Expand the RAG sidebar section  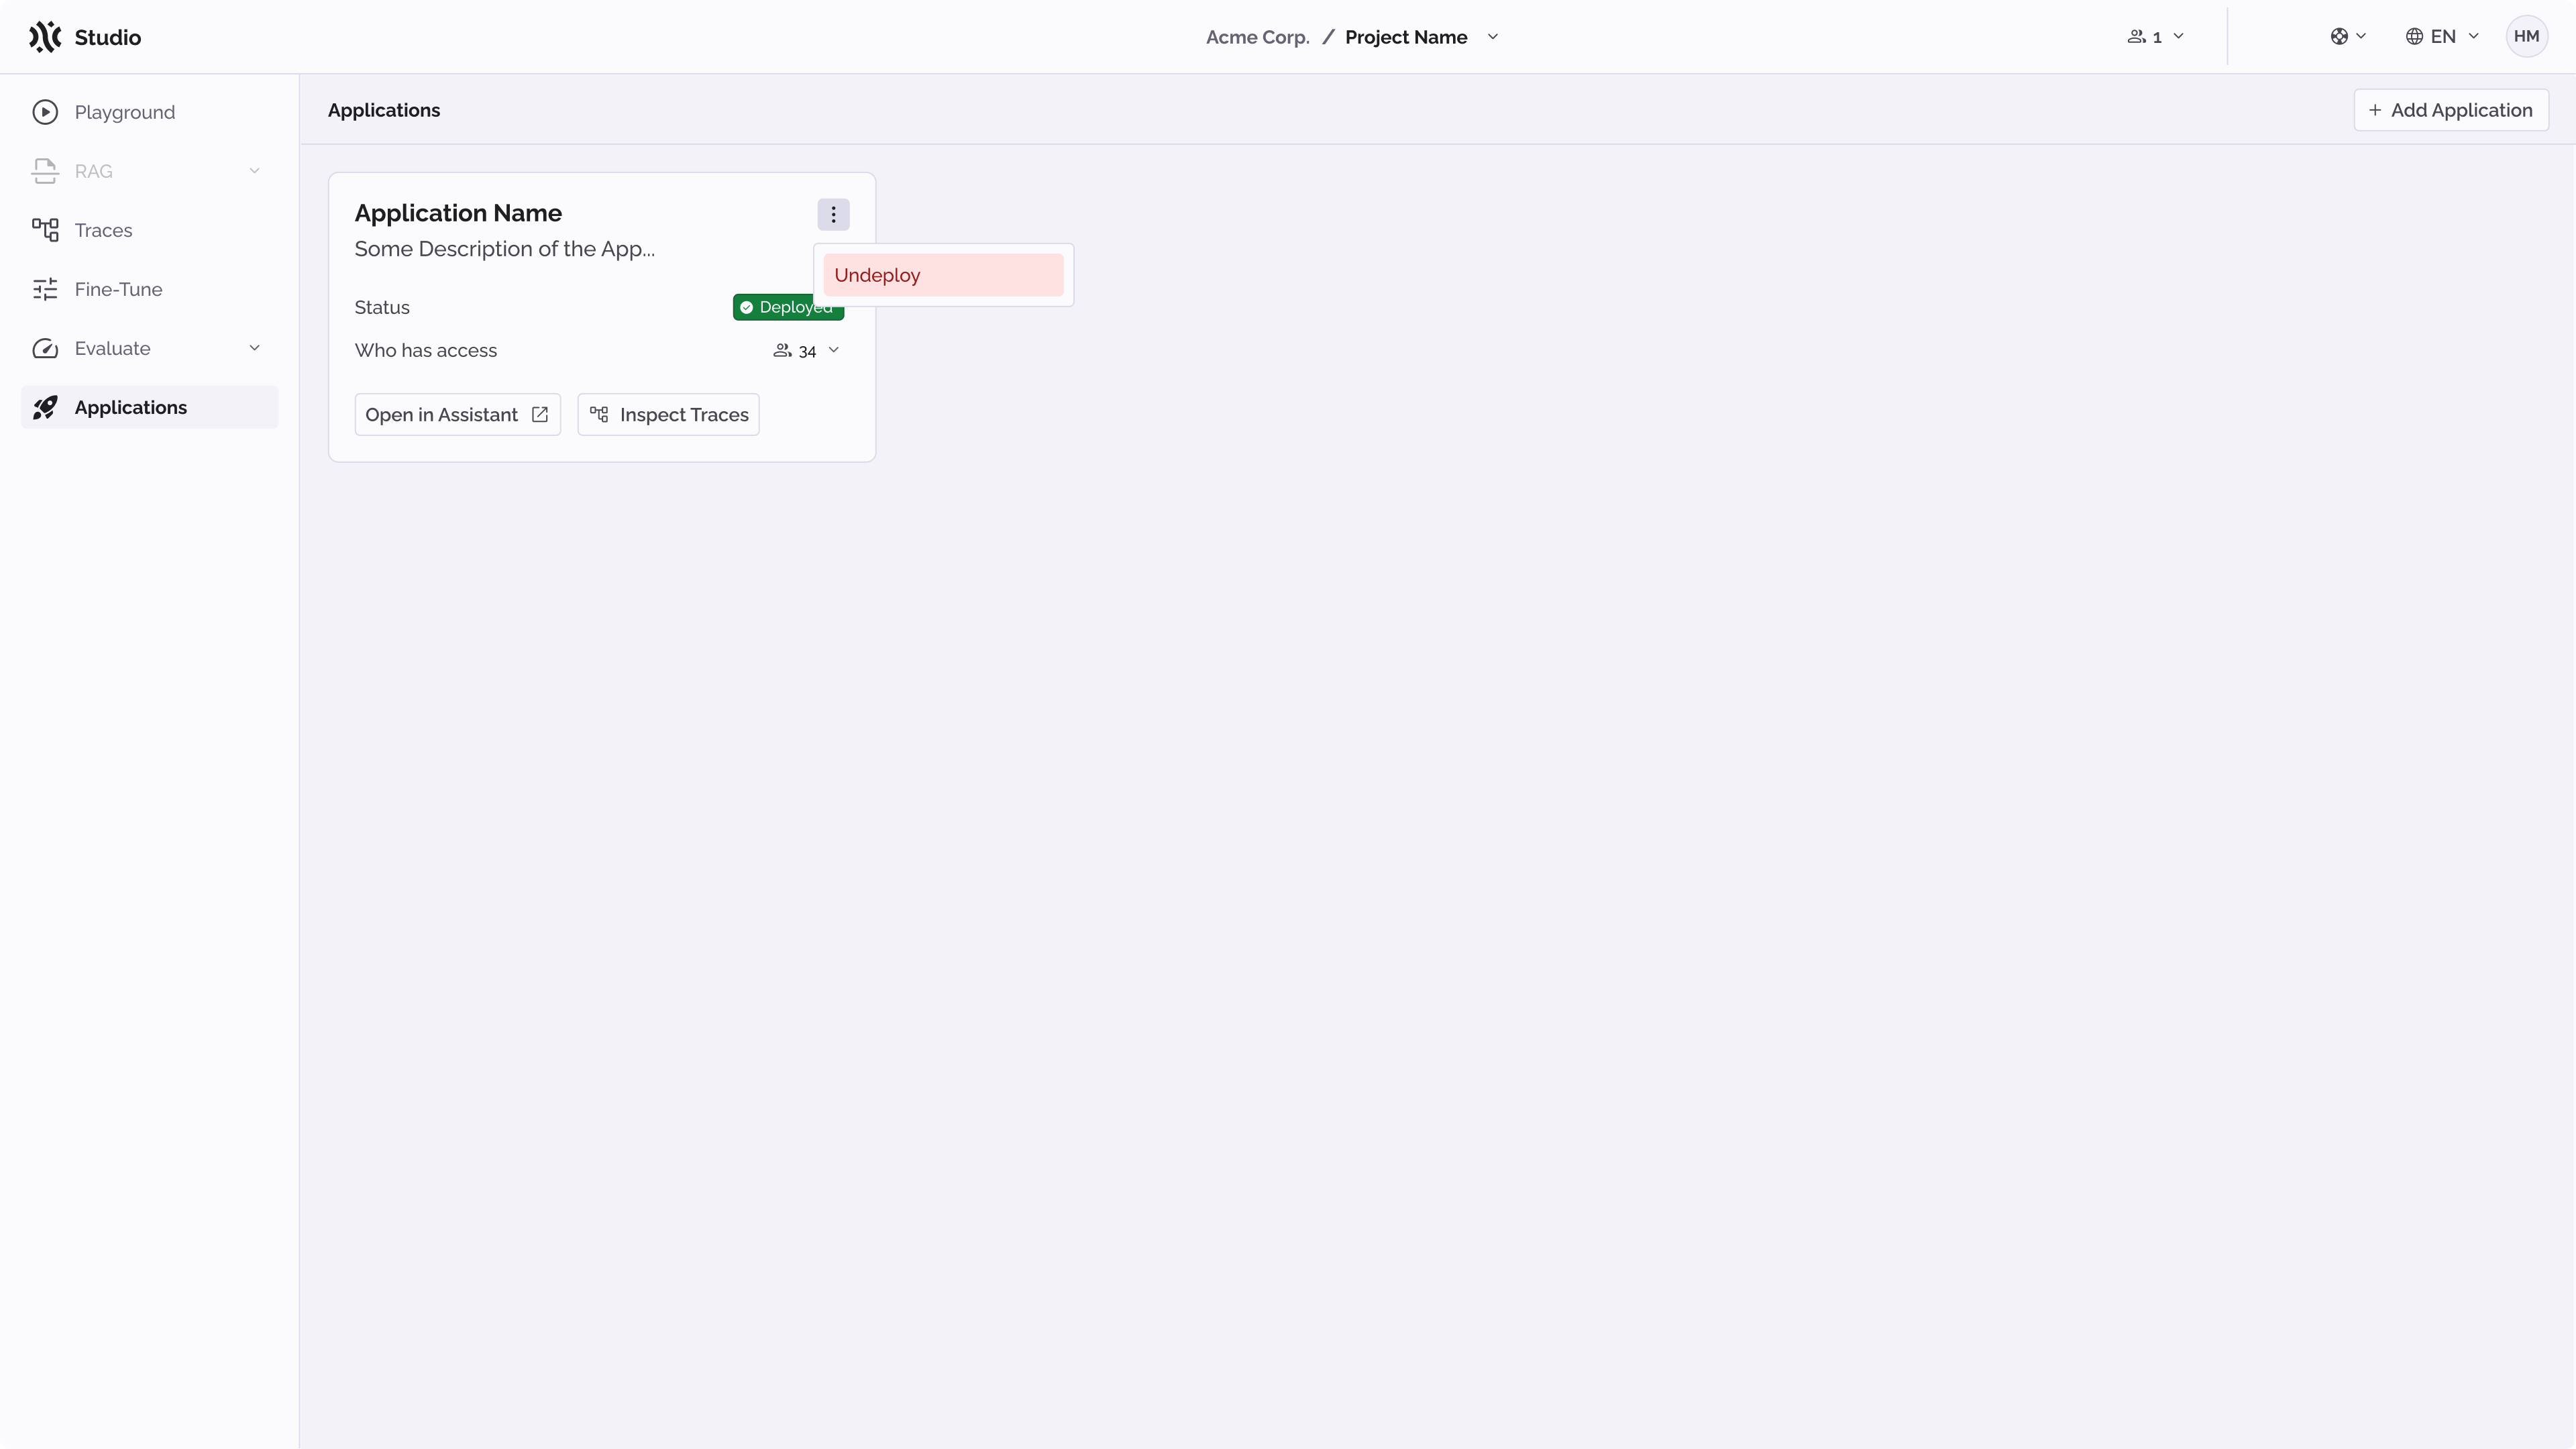(x=255, y=171)
